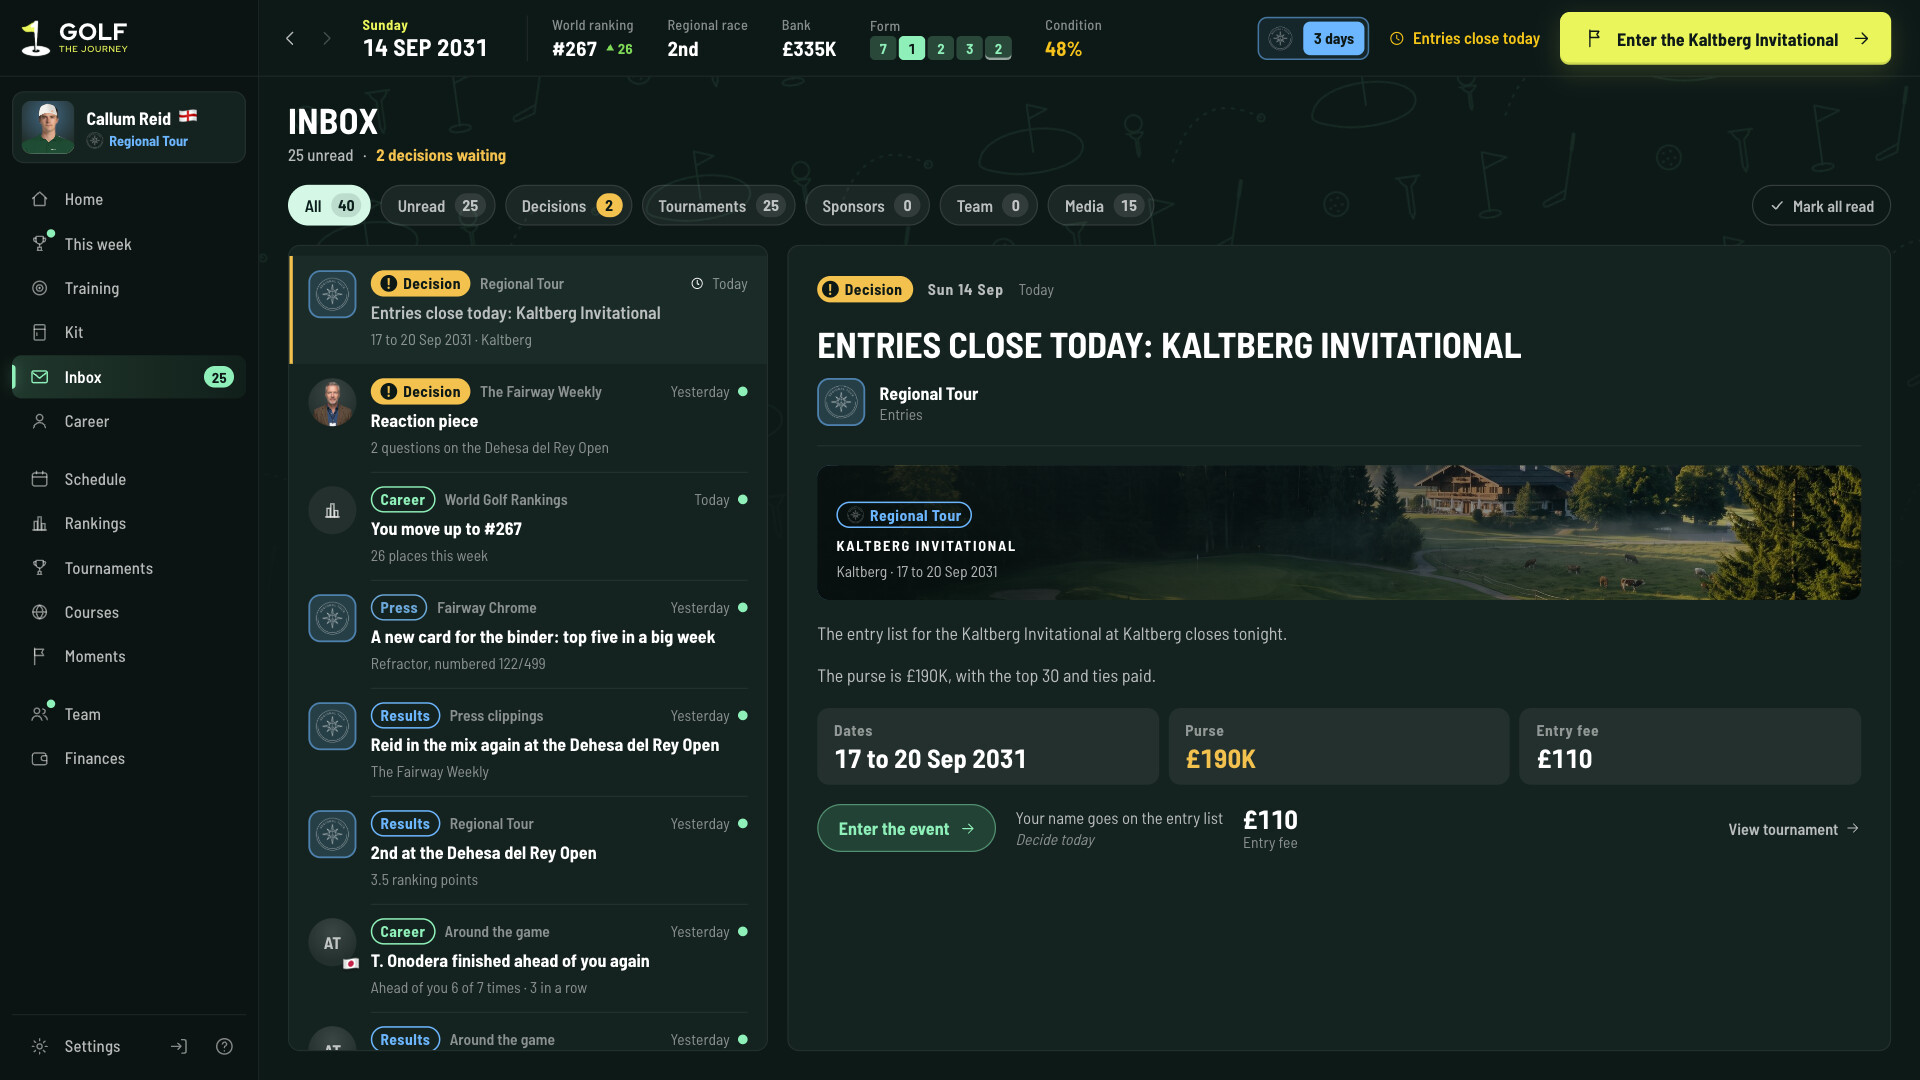Go to next day arrow
The image size is (1920, 1080).
coord(327,39)
